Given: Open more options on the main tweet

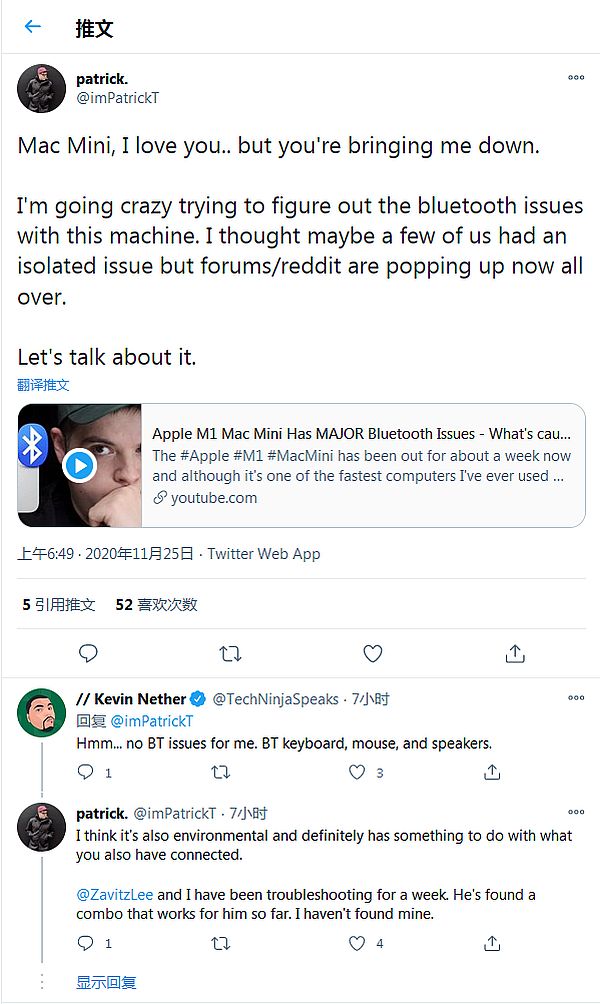Looking at the screenshot, I should tap(576, 77).
